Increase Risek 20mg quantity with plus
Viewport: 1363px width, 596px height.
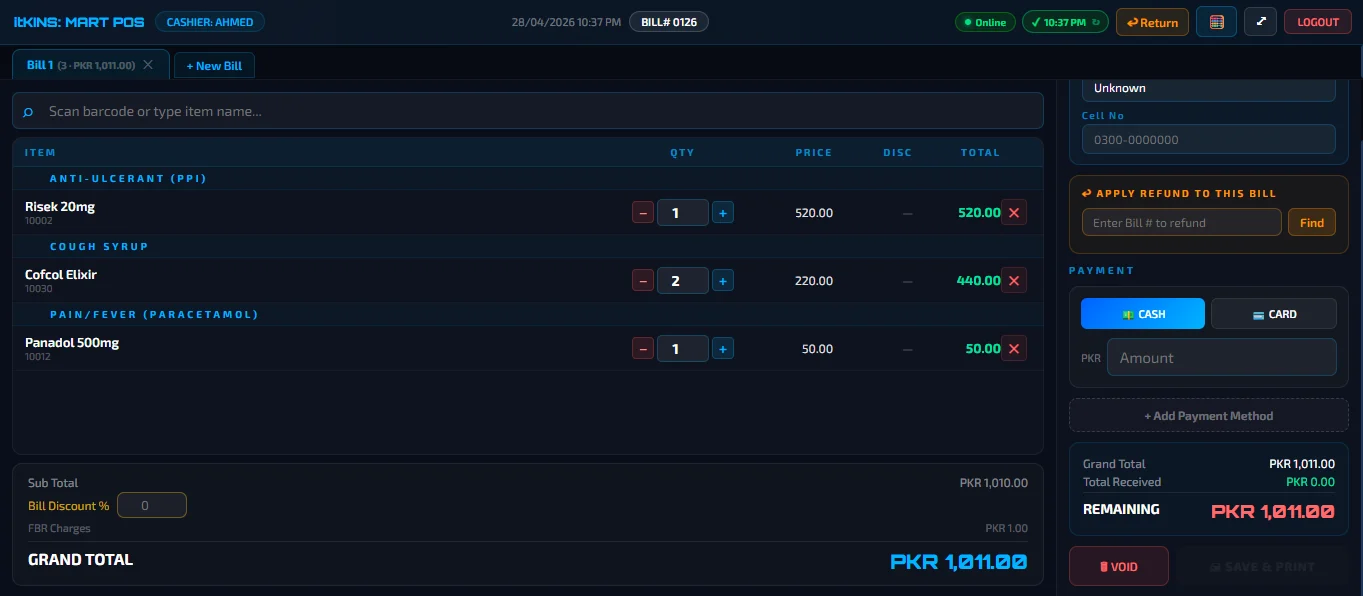(x=723, y=212)
